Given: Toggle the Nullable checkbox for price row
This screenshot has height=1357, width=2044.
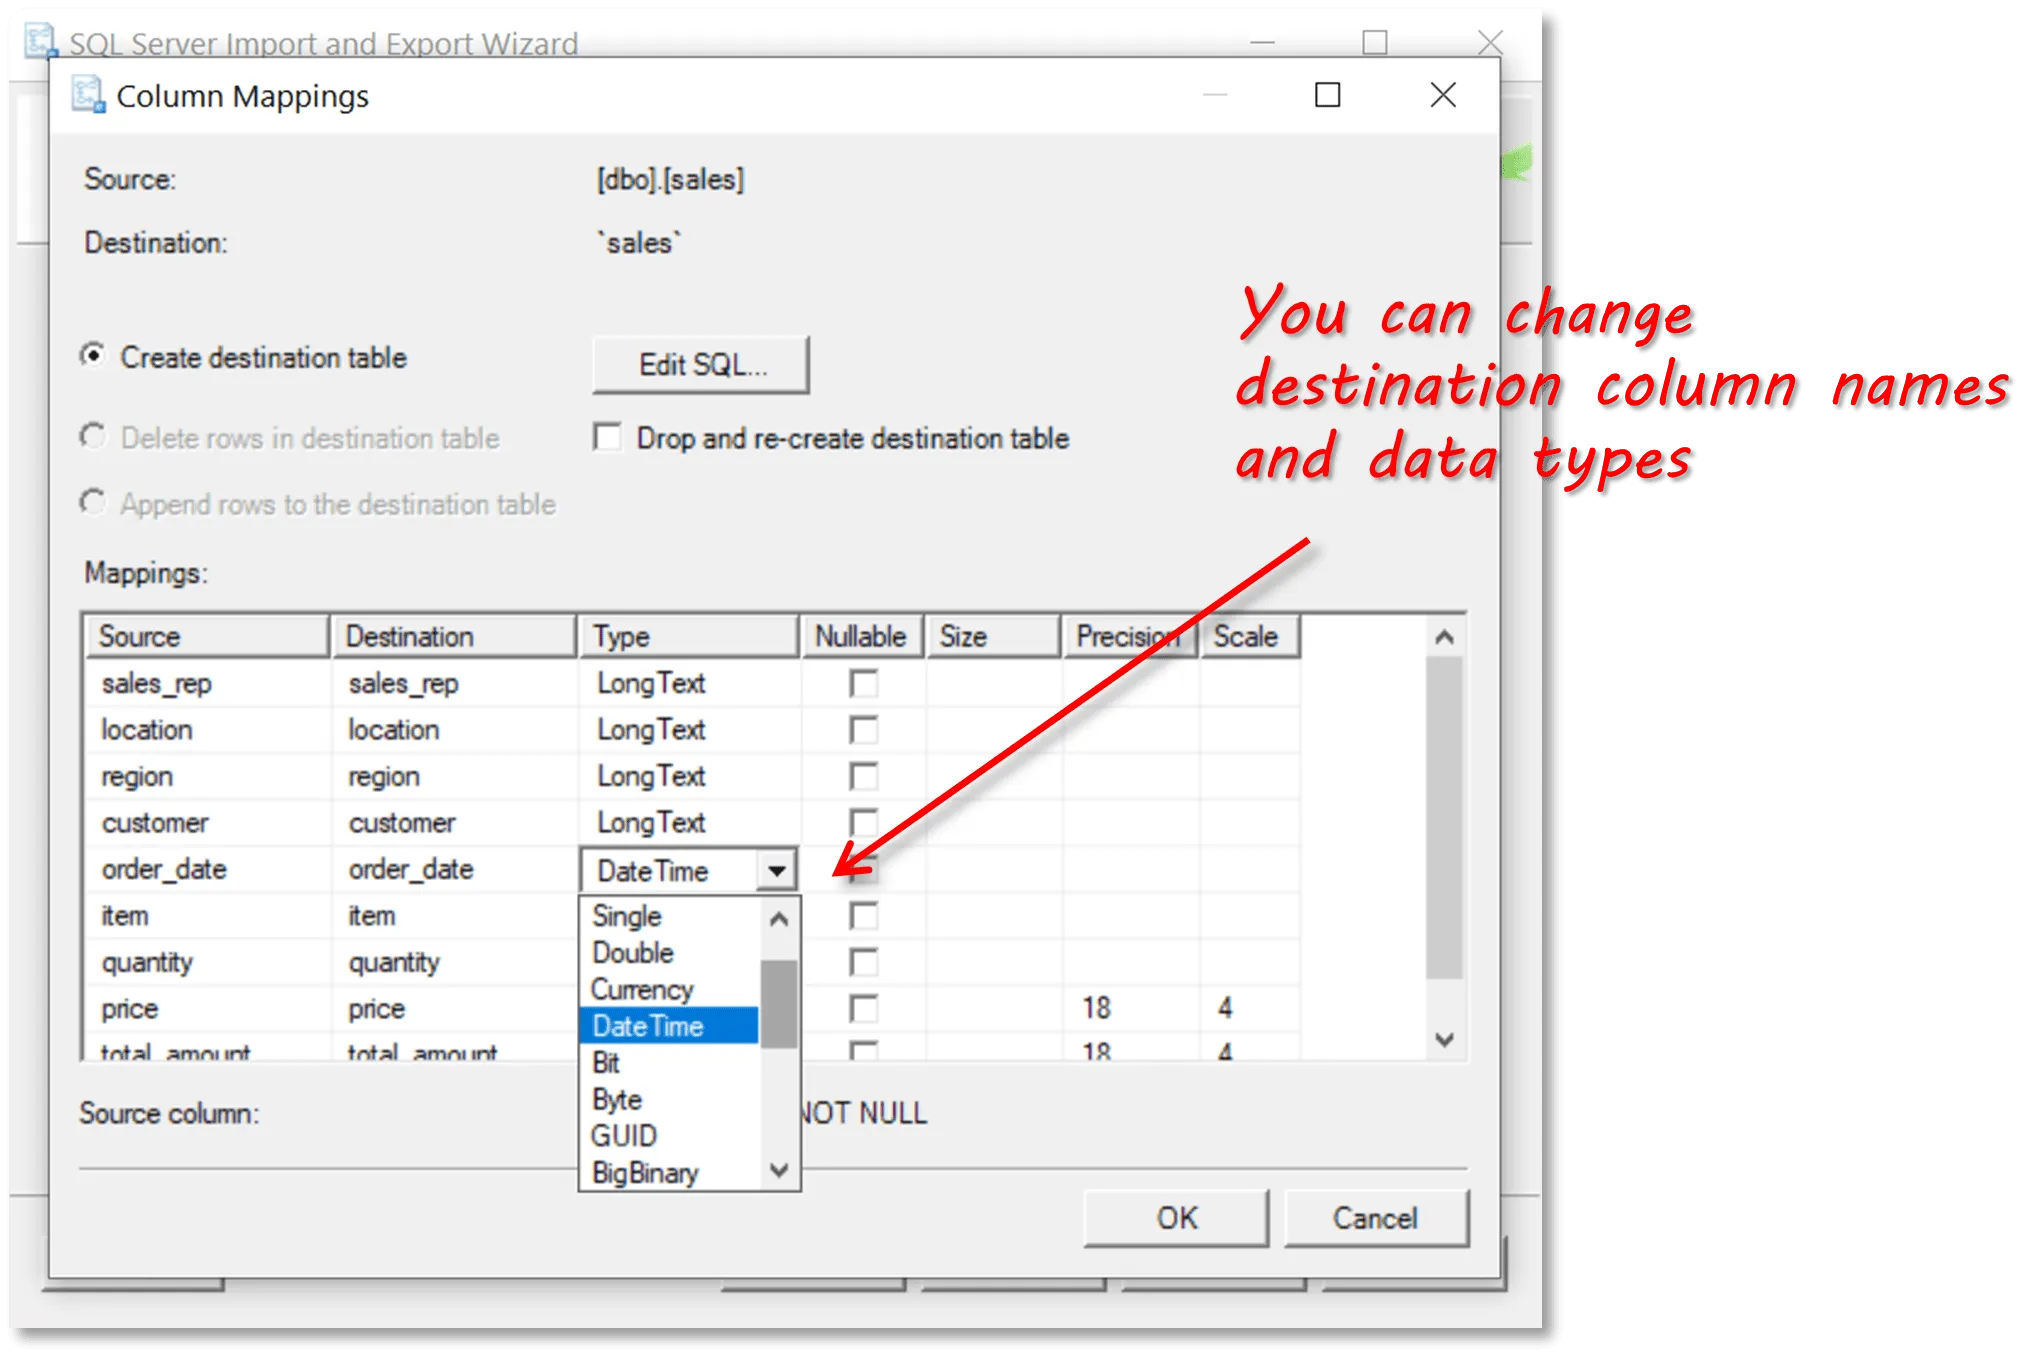Looking at the screenshot, I should 863,1008.
